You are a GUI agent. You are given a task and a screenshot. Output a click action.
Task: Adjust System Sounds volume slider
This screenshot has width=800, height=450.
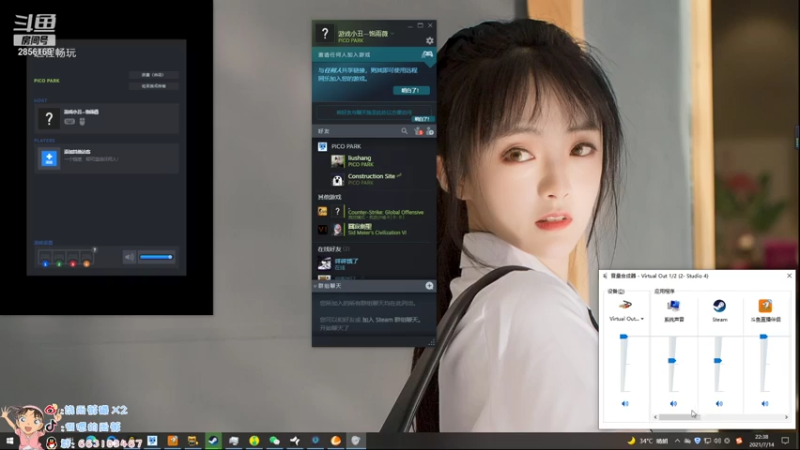pyautogui.click(x=672, y=361)
